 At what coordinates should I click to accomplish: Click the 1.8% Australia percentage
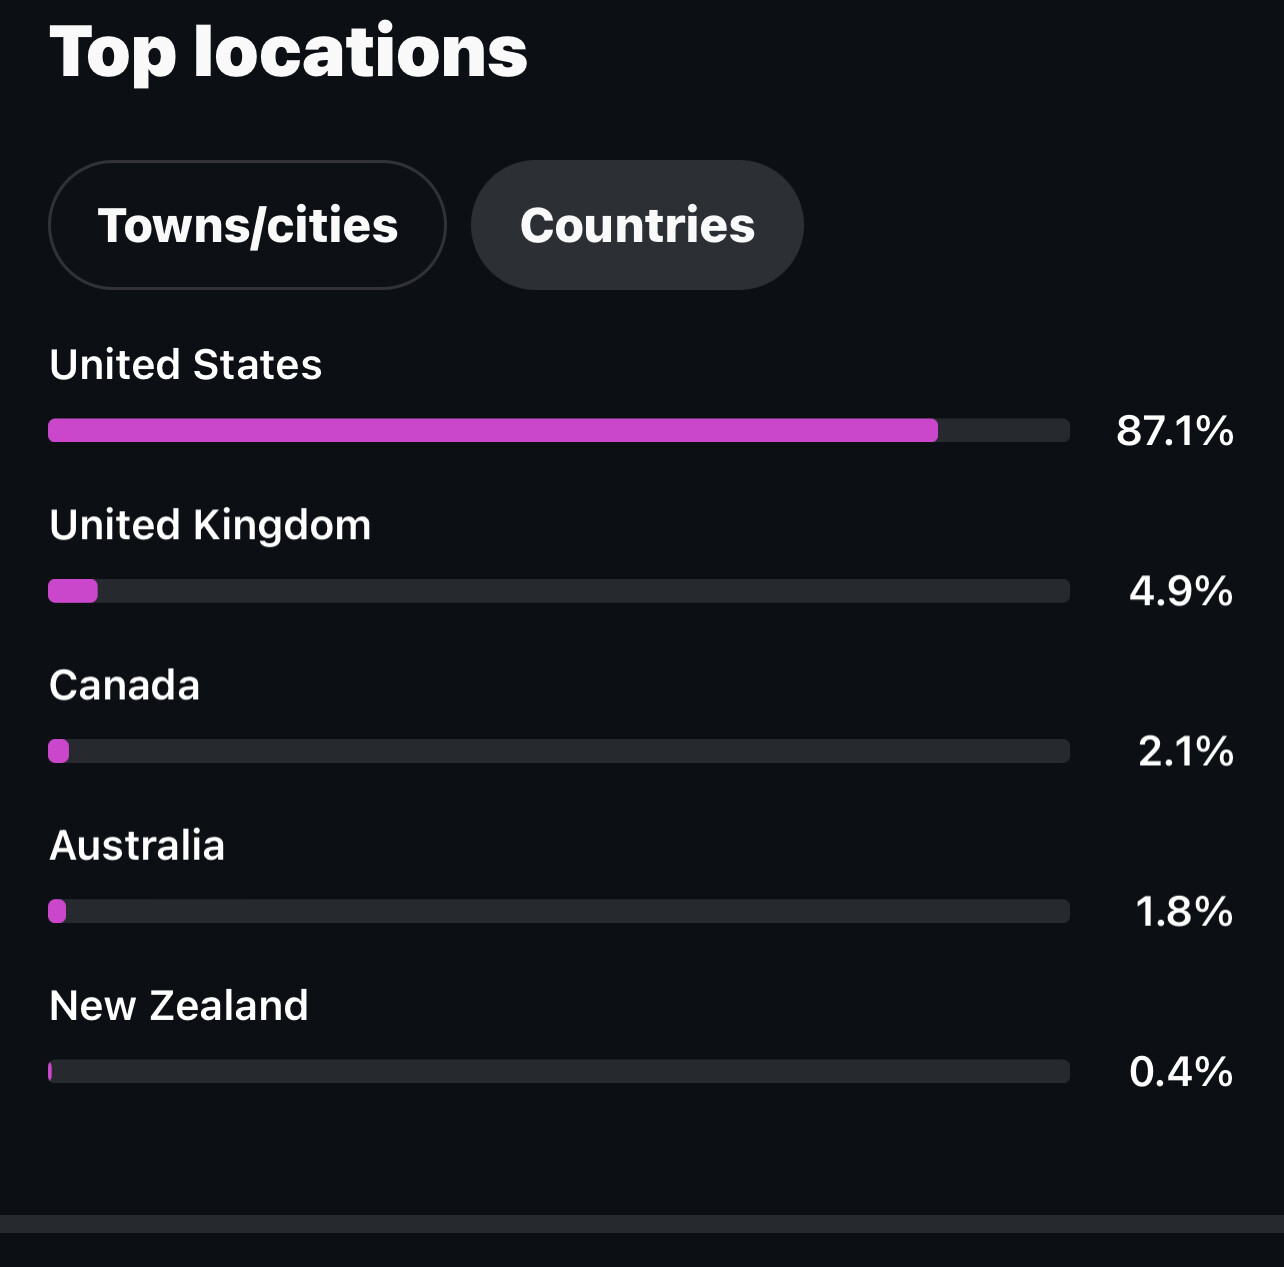pos(1184,911)
